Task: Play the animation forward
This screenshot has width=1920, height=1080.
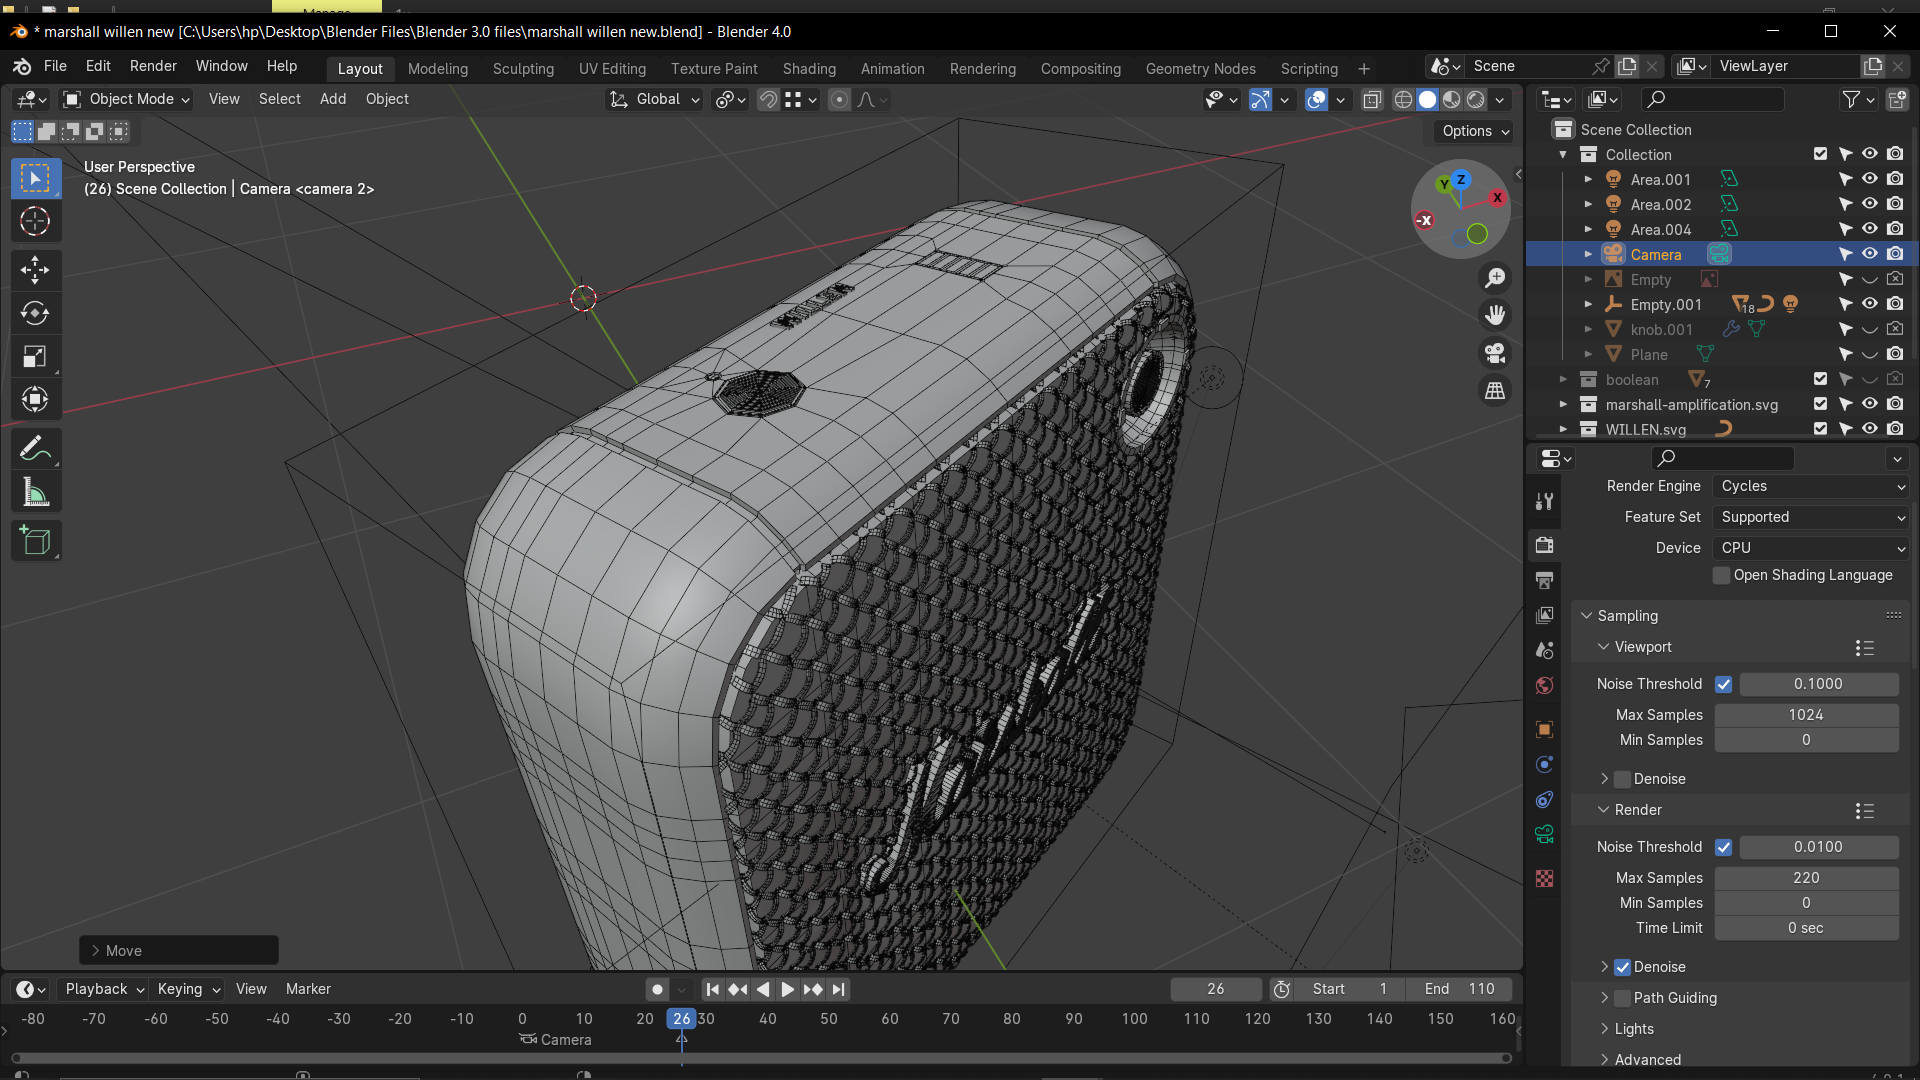Action: (788, 989)
